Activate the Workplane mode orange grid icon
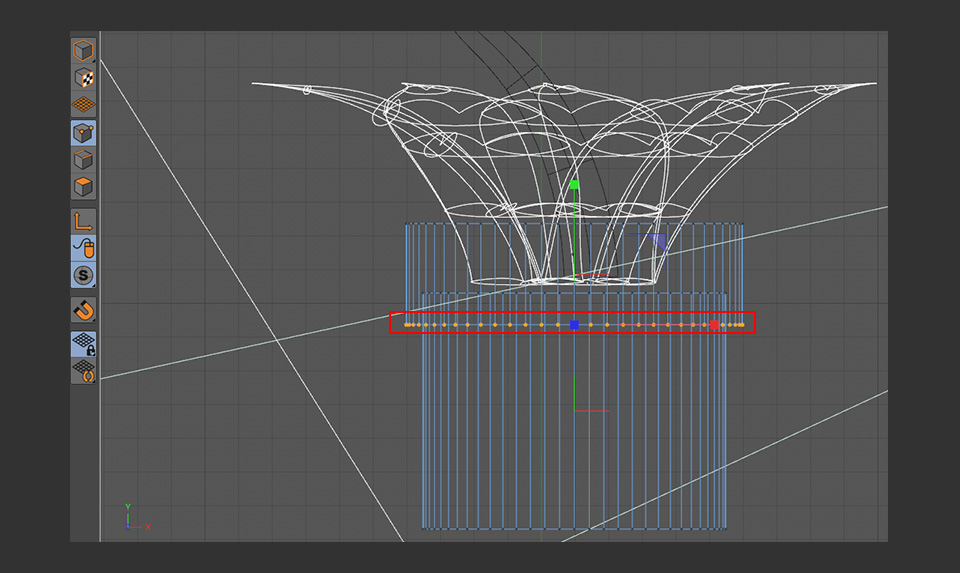The image size is (960, 573). tap(83, 105)
